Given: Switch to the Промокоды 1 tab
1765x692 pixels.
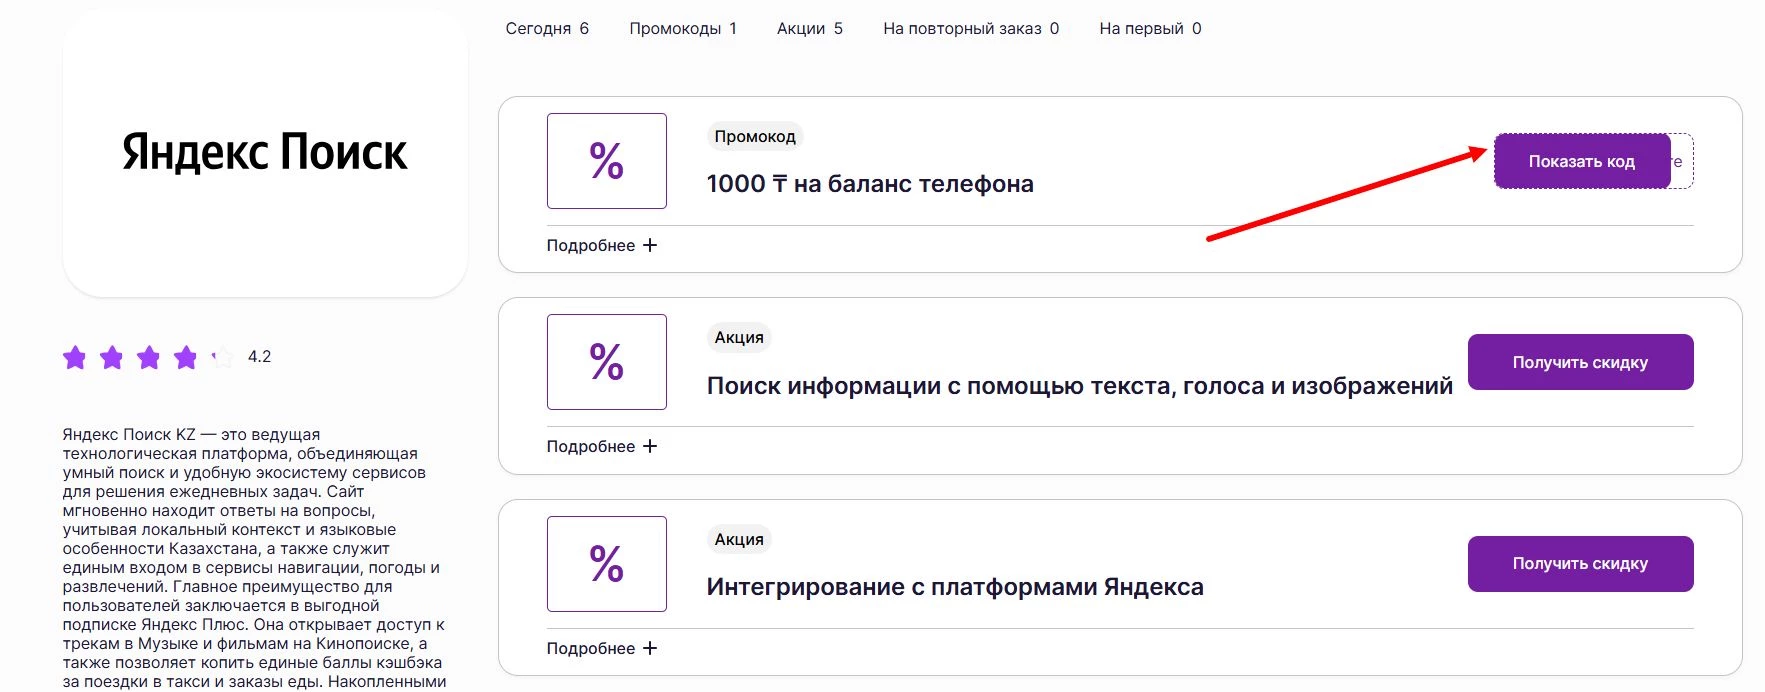Looking at the screenshot, I should point(683,29).
